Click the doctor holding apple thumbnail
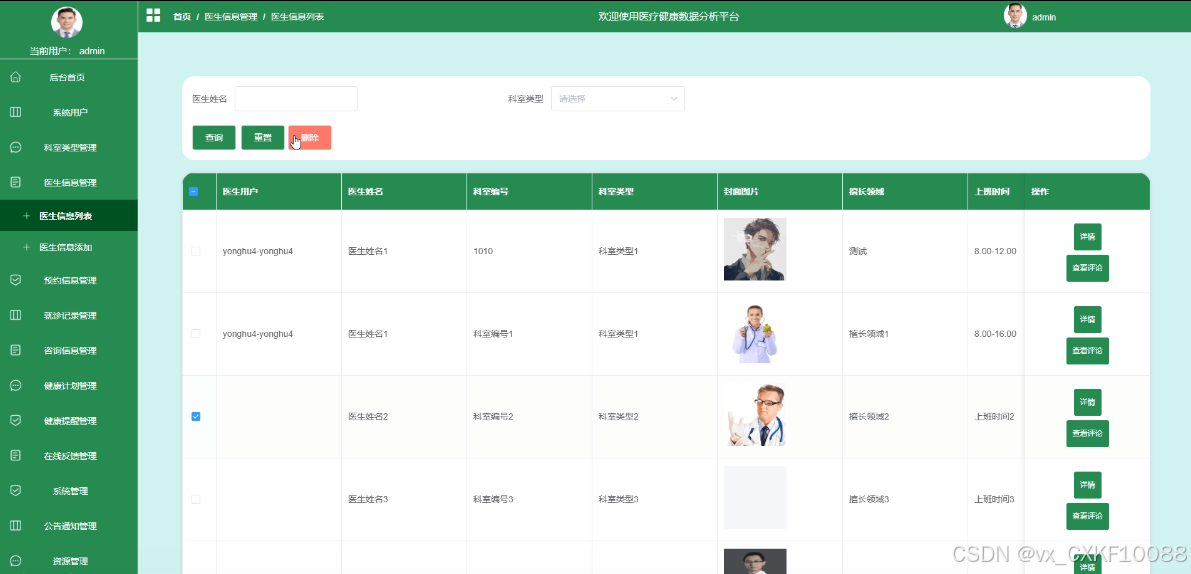 [755, 333]
